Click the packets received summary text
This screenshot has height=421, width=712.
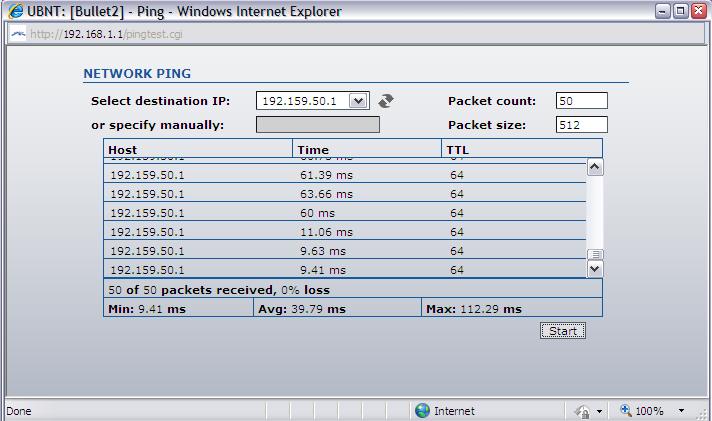[219, 290]
